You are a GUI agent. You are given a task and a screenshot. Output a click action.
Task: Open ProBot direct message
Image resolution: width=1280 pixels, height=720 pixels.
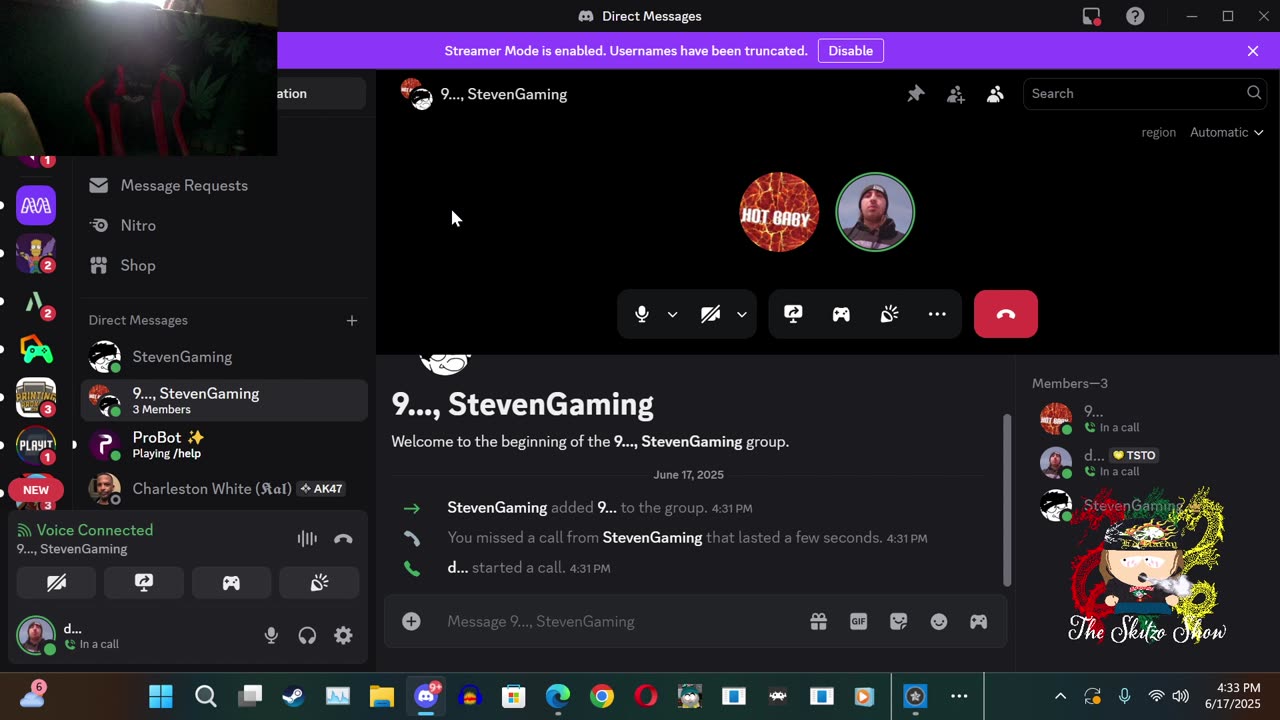[224, 444]
